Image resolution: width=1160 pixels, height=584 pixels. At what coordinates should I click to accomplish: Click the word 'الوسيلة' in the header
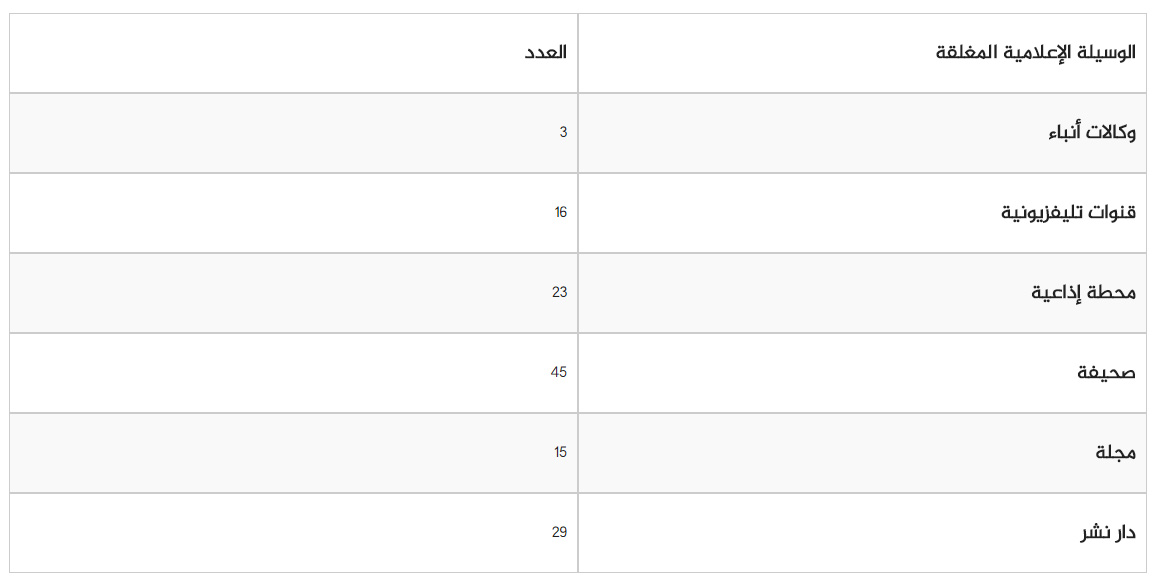pos(1103,53)
